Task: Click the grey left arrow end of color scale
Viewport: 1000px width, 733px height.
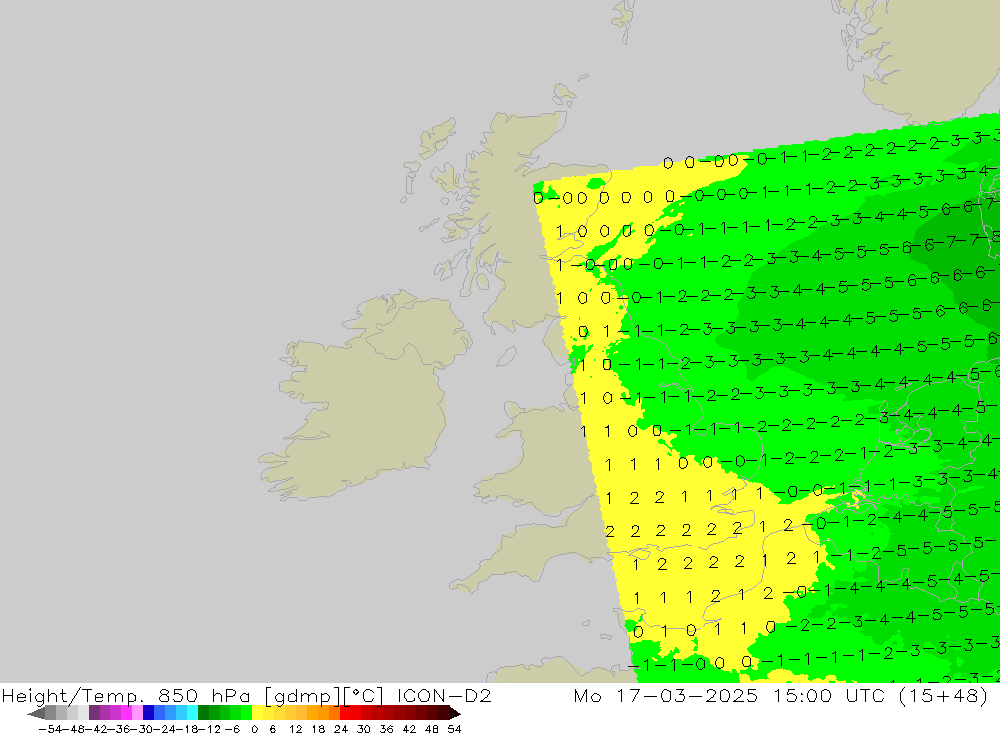Action: pos(36,713)
